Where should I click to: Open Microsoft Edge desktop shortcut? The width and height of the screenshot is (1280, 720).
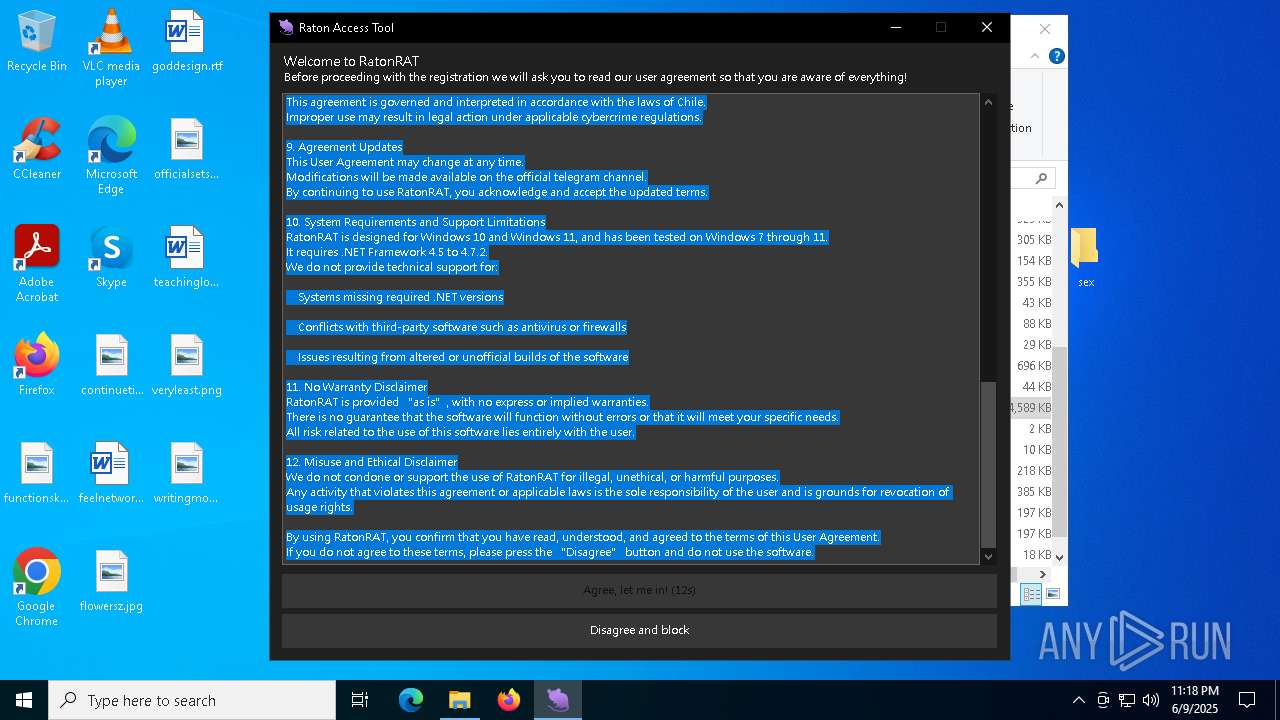click(111, 156)
